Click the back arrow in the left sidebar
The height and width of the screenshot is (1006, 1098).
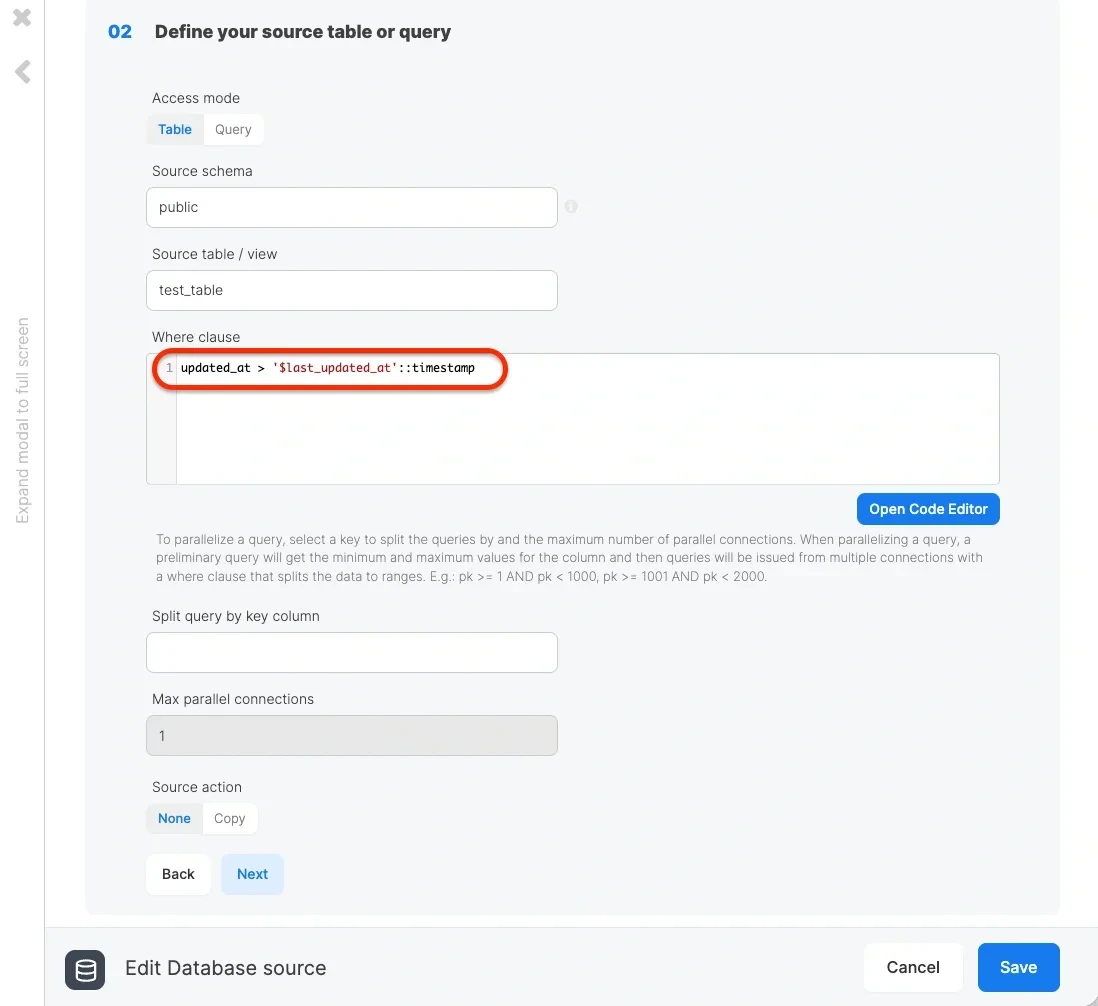[21, 70]
